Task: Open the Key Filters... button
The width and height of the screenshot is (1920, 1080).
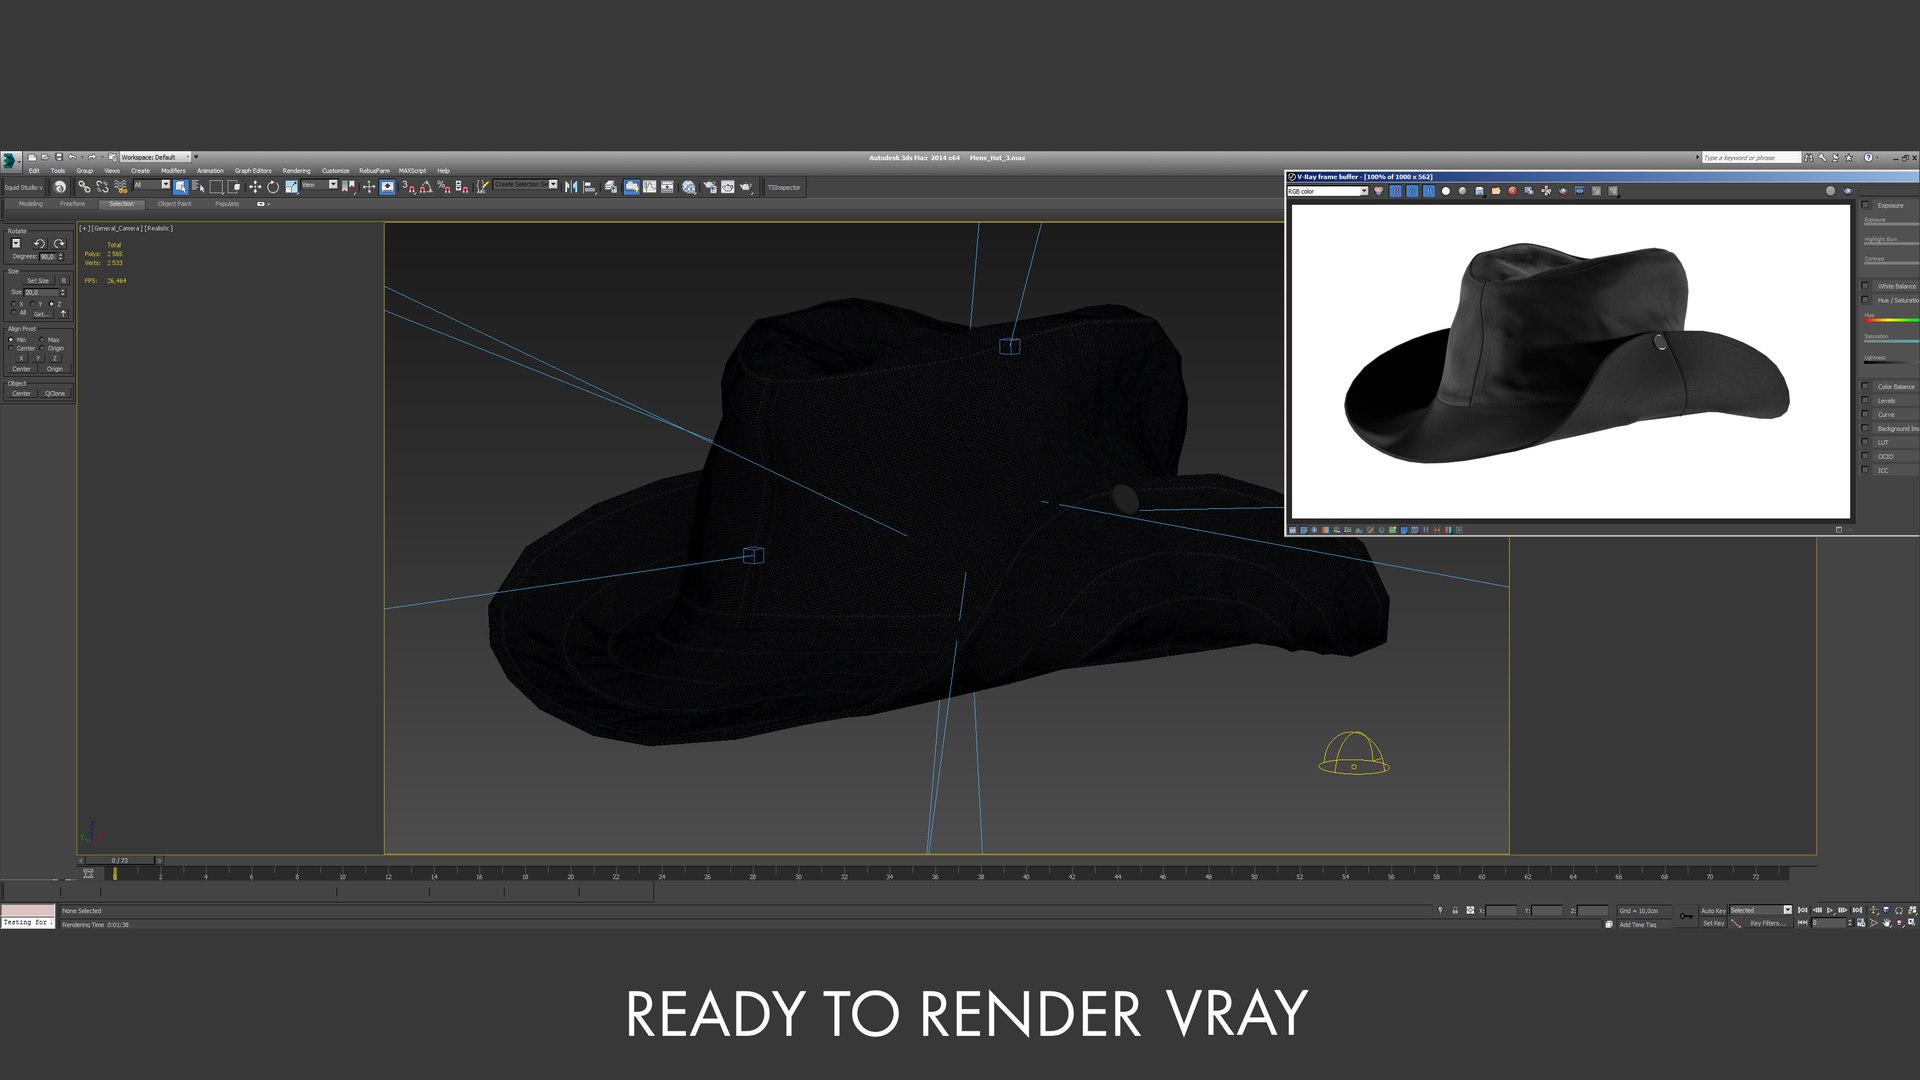Action: tap(1767, 923)
